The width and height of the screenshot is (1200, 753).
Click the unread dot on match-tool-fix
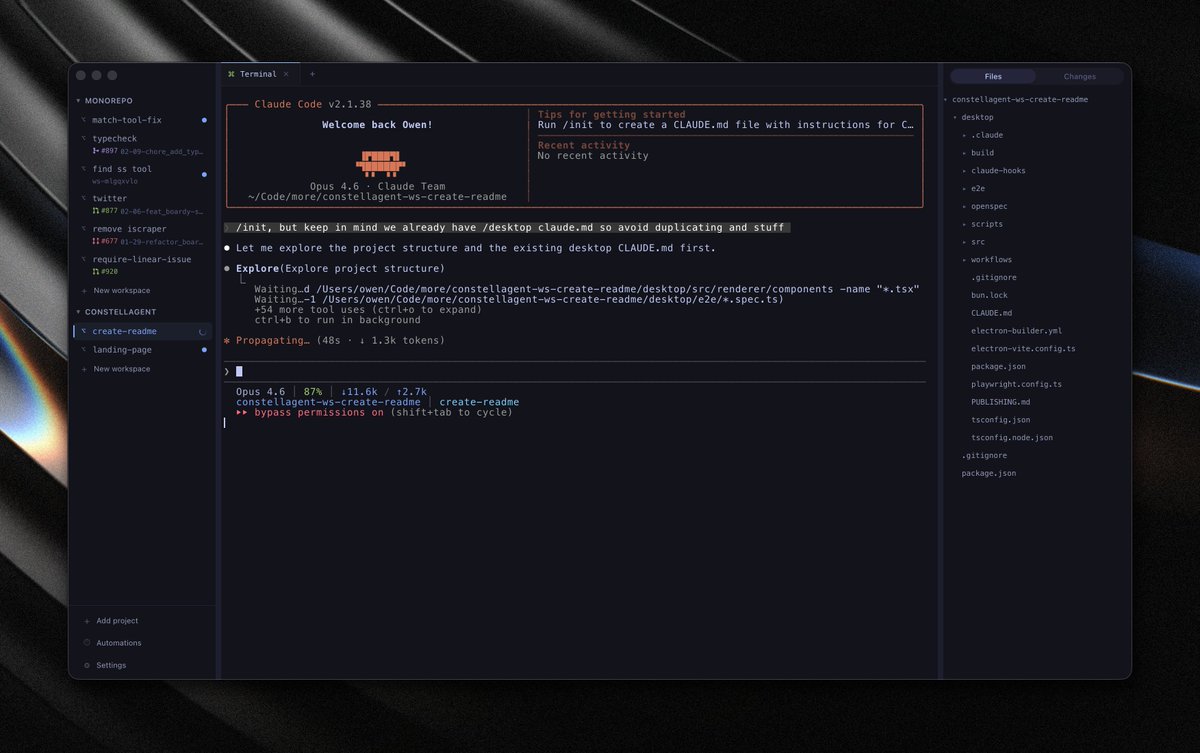coord(204,120)
